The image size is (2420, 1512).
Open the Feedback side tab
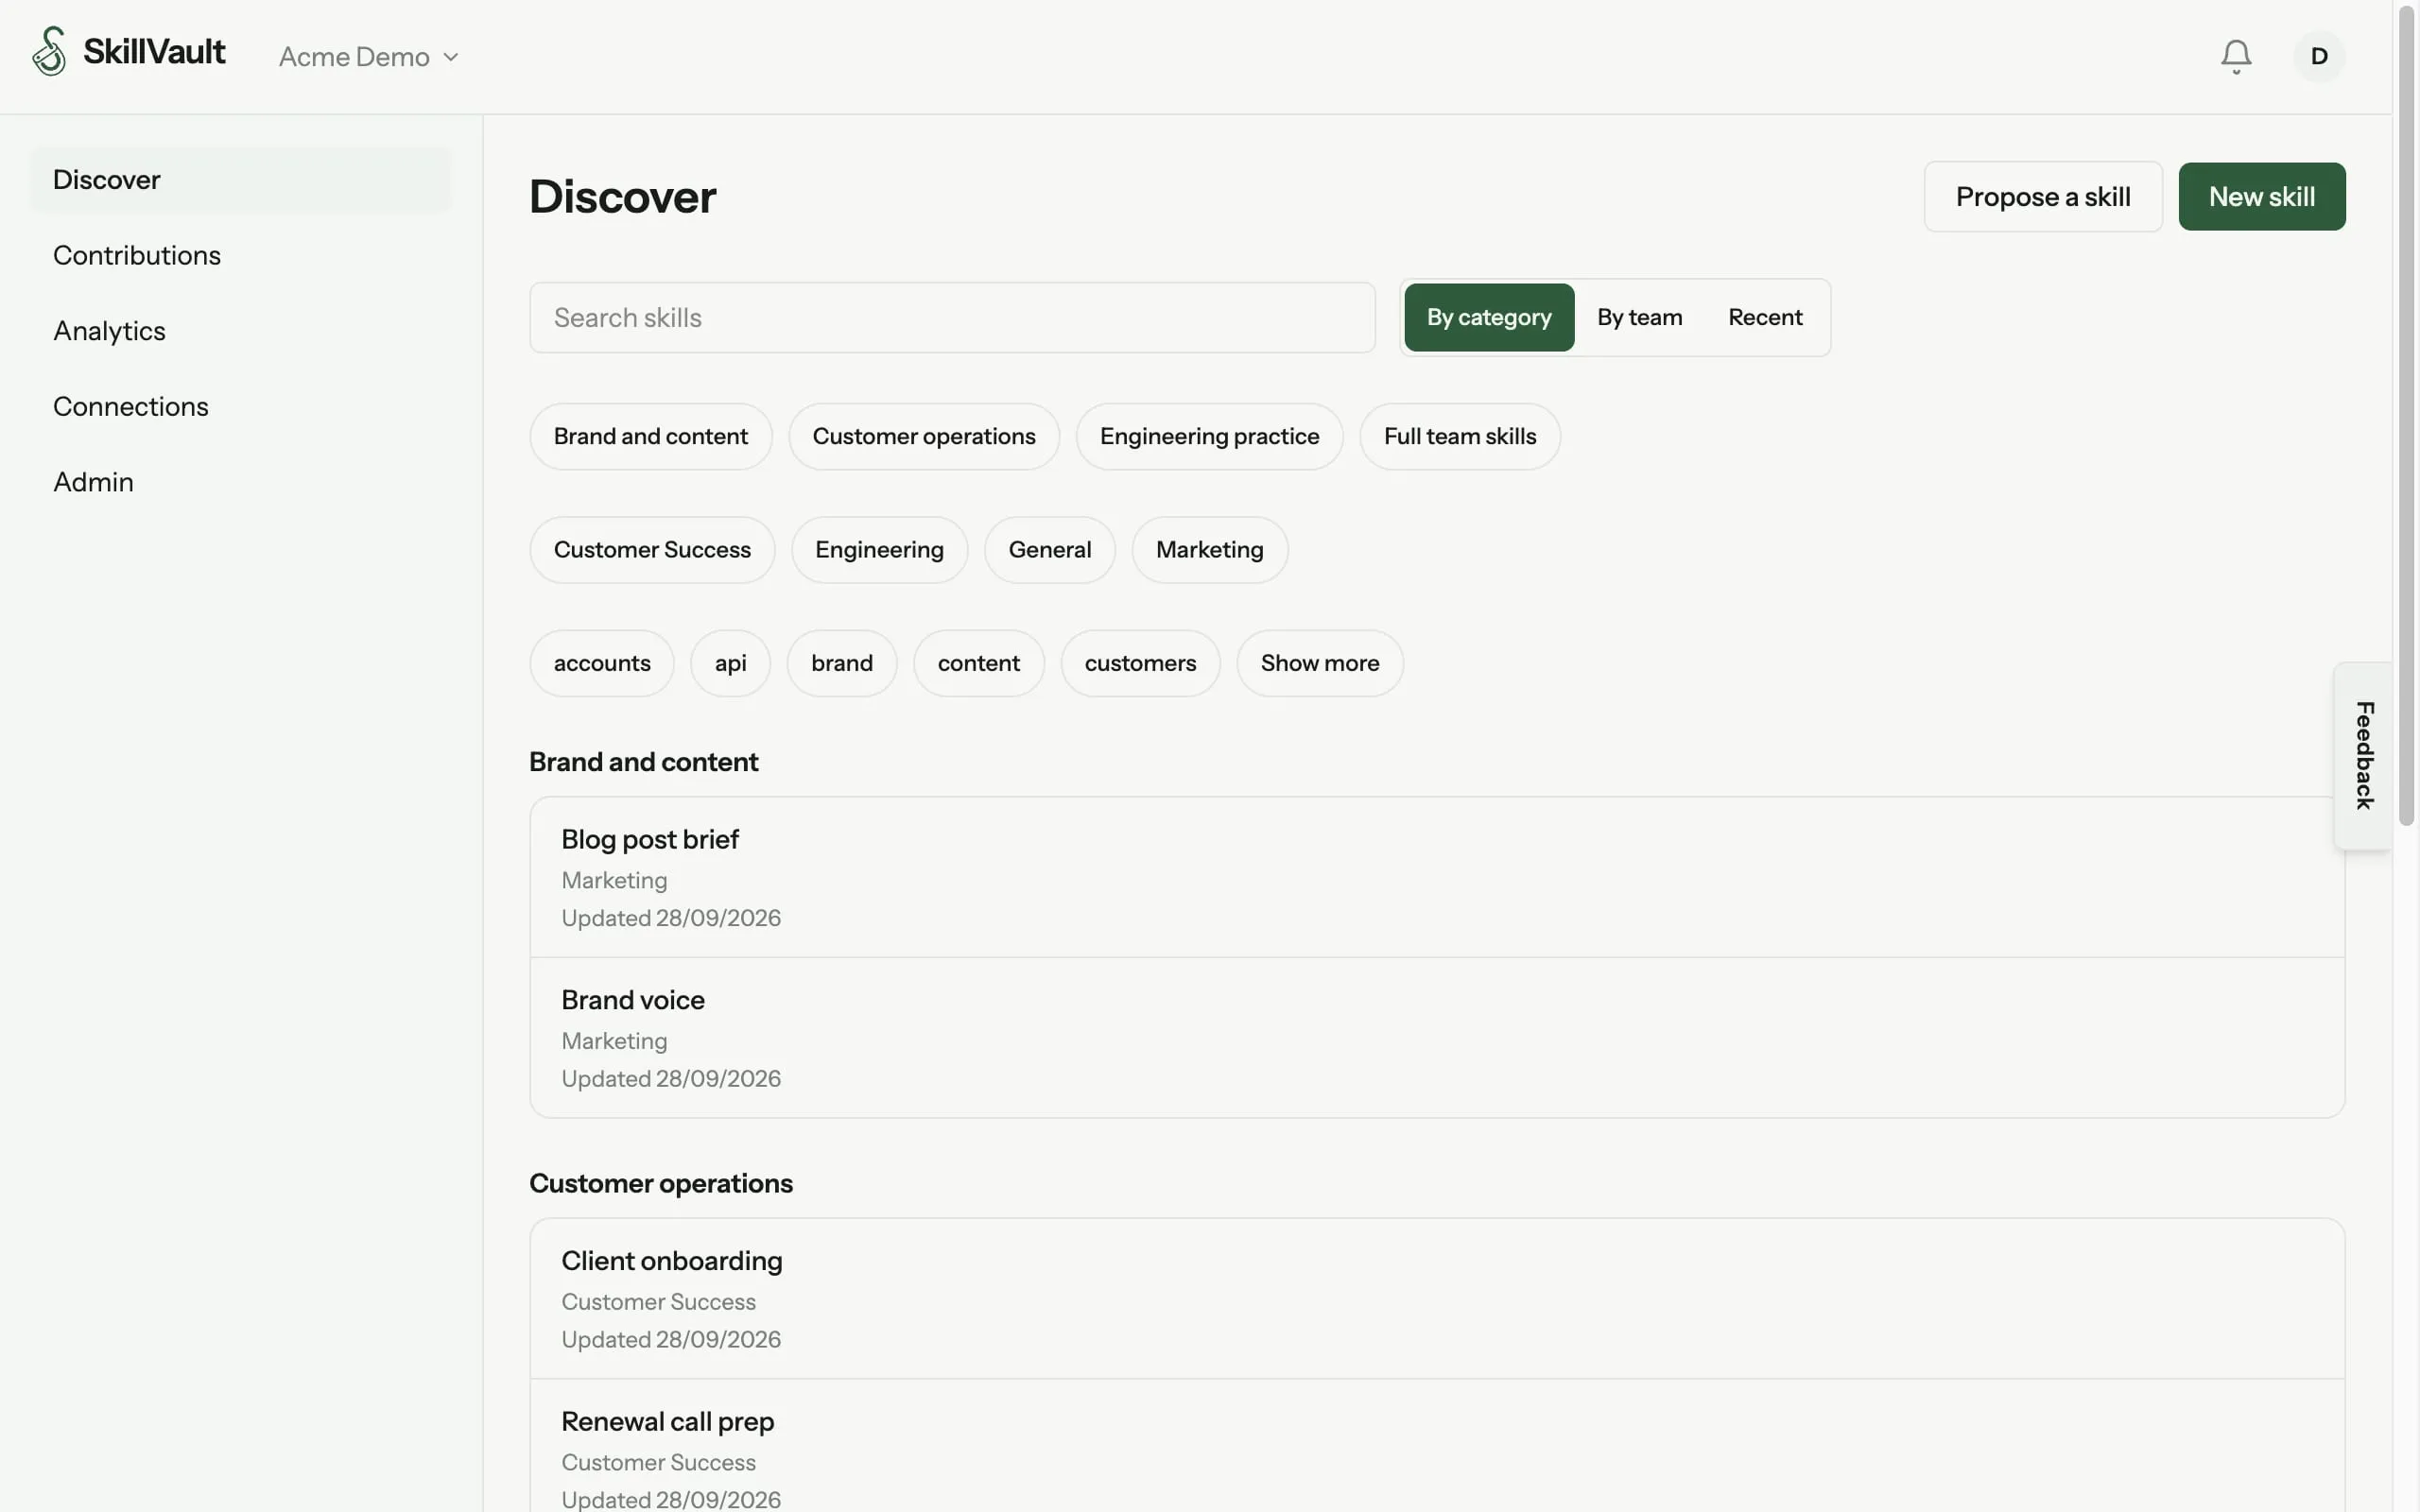point(2363,756)
